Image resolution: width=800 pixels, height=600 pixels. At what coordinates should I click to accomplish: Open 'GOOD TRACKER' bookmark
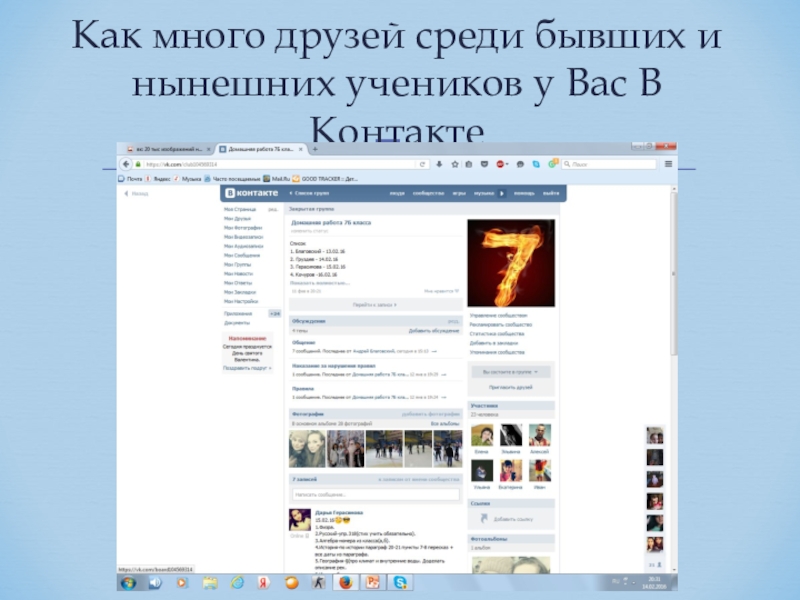click(325, 179)
